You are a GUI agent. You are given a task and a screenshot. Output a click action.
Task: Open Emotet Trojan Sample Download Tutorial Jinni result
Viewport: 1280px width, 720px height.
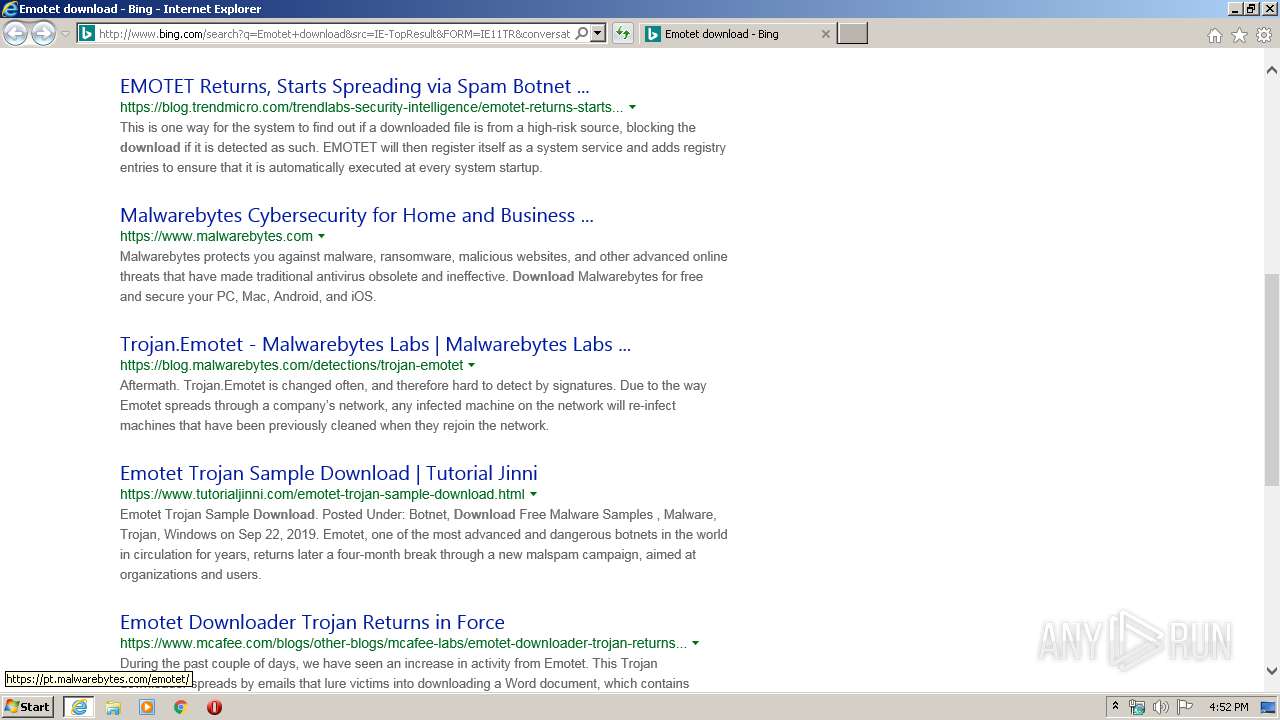[x=329, y=473]
